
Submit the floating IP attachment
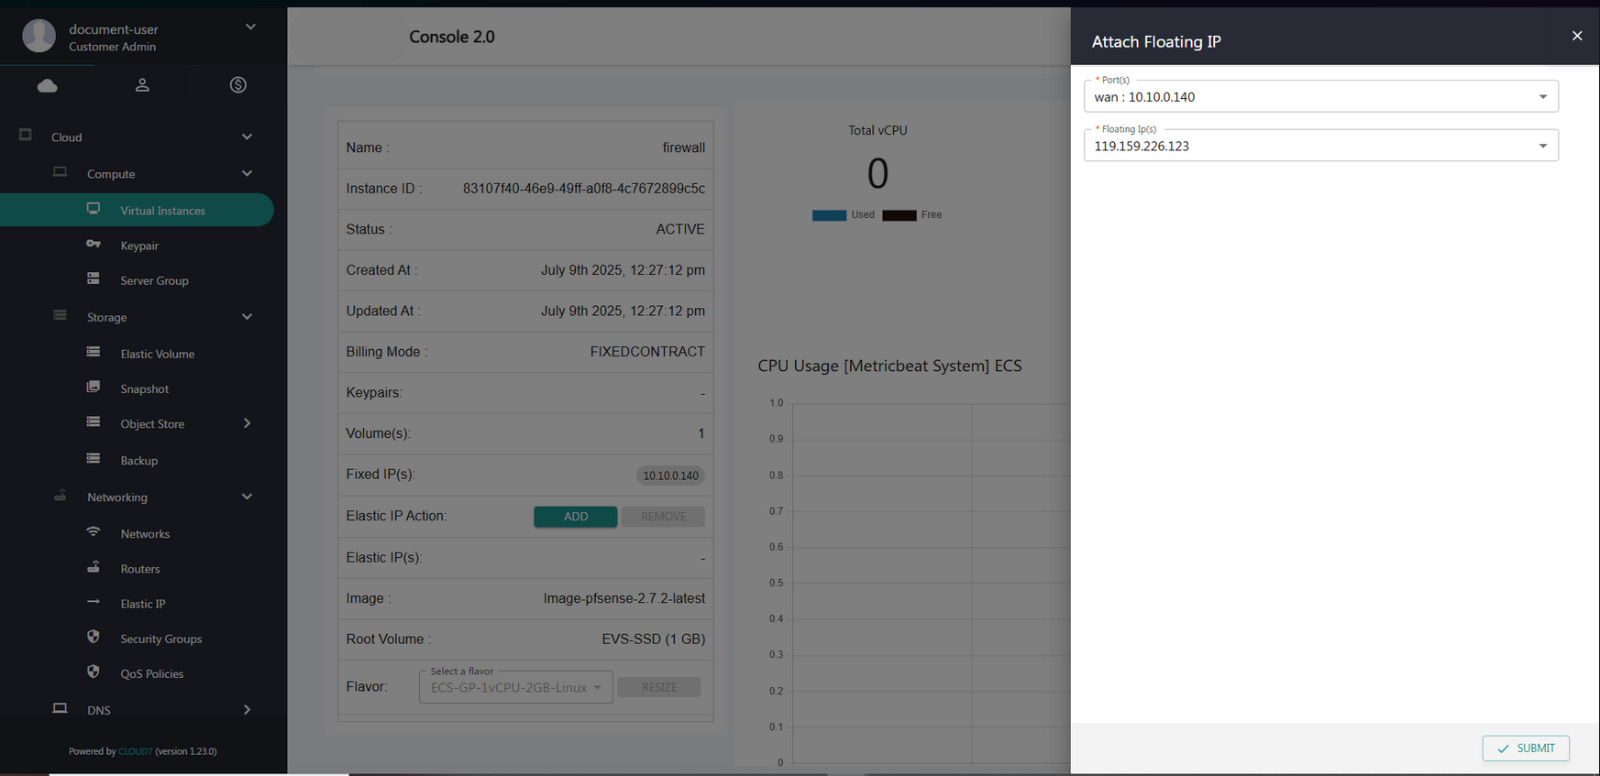pyautogui.click(x=1525, y=748)
